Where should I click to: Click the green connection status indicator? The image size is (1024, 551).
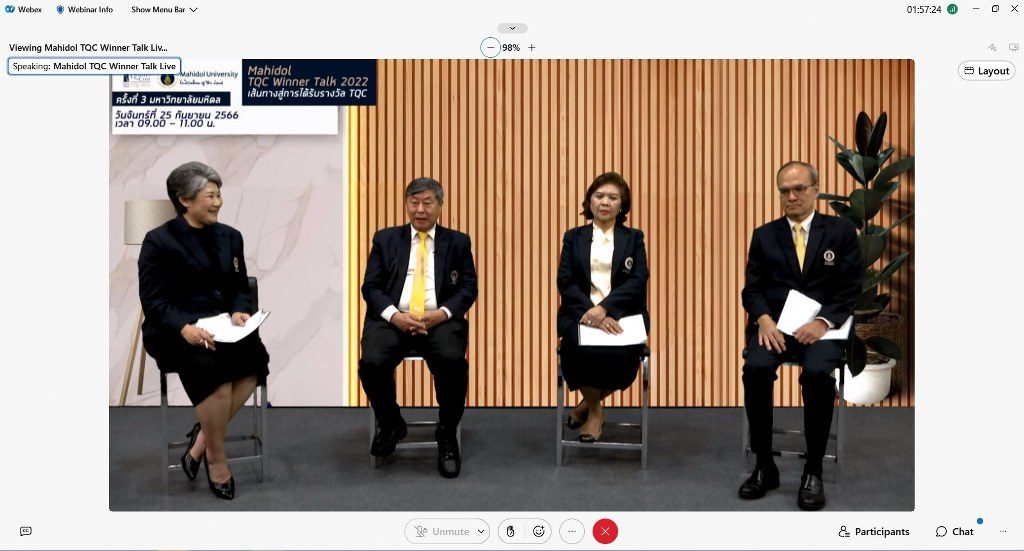coord(952,9)
